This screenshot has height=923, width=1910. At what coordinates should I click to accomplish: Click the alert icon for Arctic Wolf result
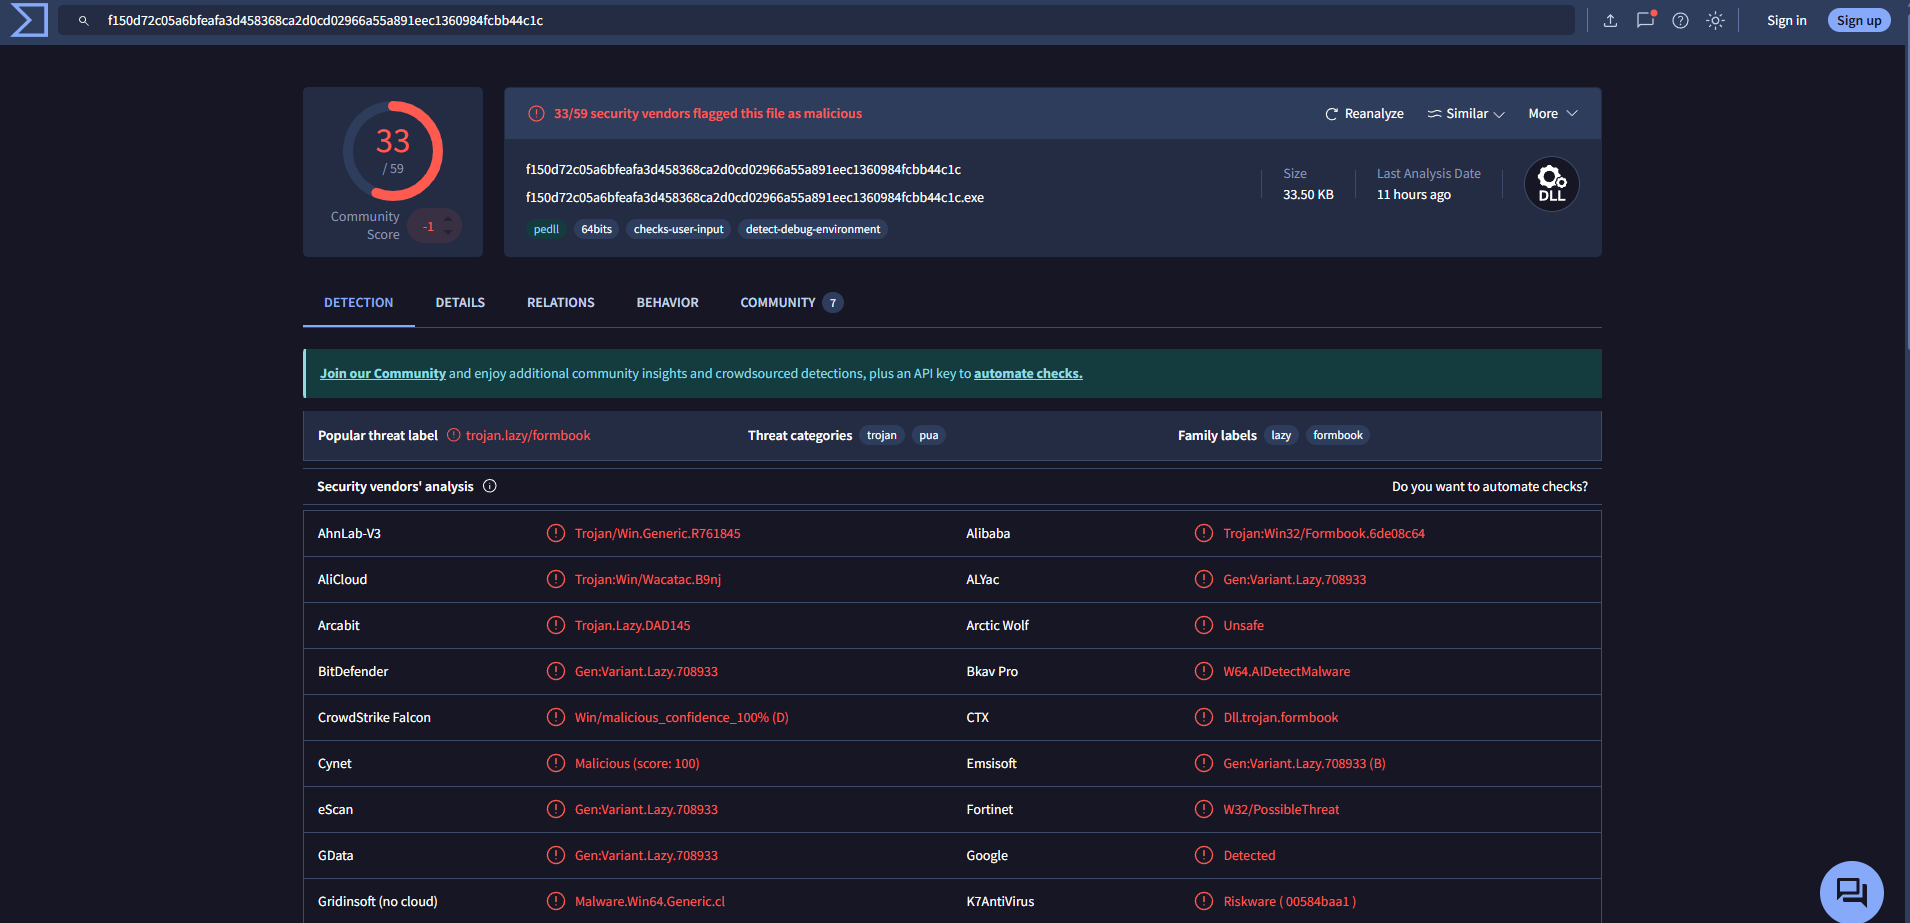pyautogui.click(x=1204, y=625)
